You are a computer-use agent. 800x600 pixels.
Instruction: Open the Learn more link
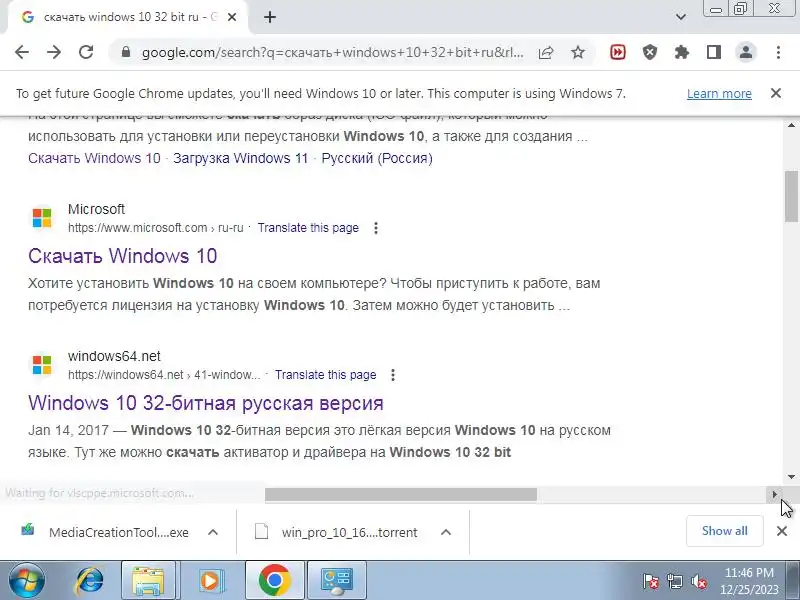point(719,94)
